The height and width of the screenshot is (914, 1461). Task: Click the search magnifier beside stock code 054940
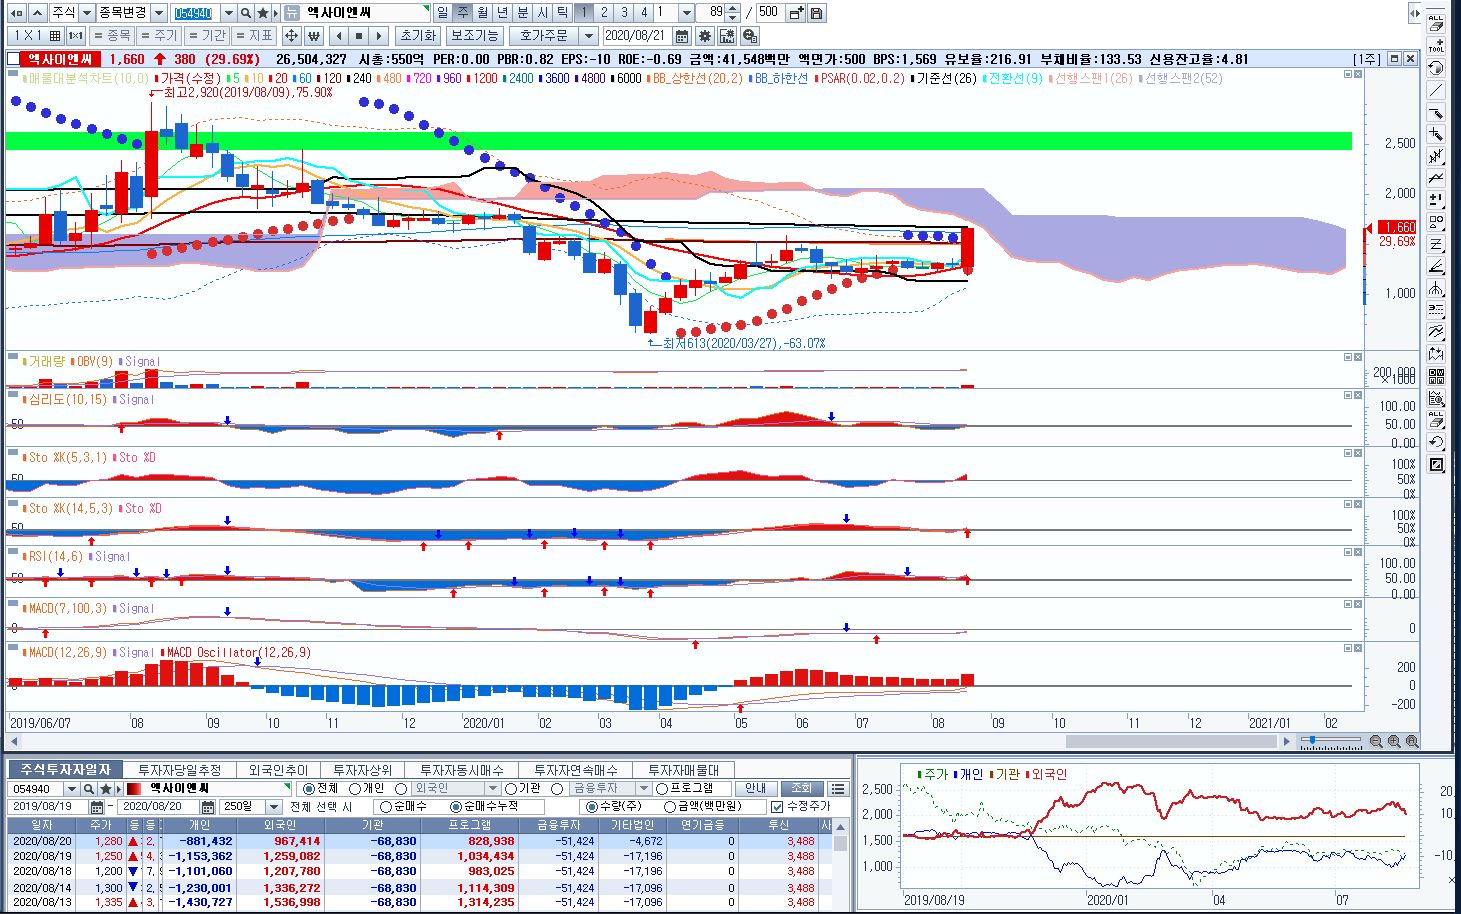[x=245, y=13]
